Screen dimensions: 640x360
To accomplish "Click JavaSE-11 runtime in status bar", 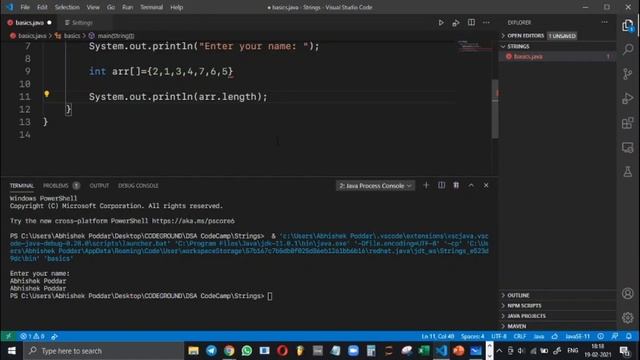I will pos(578,336).
